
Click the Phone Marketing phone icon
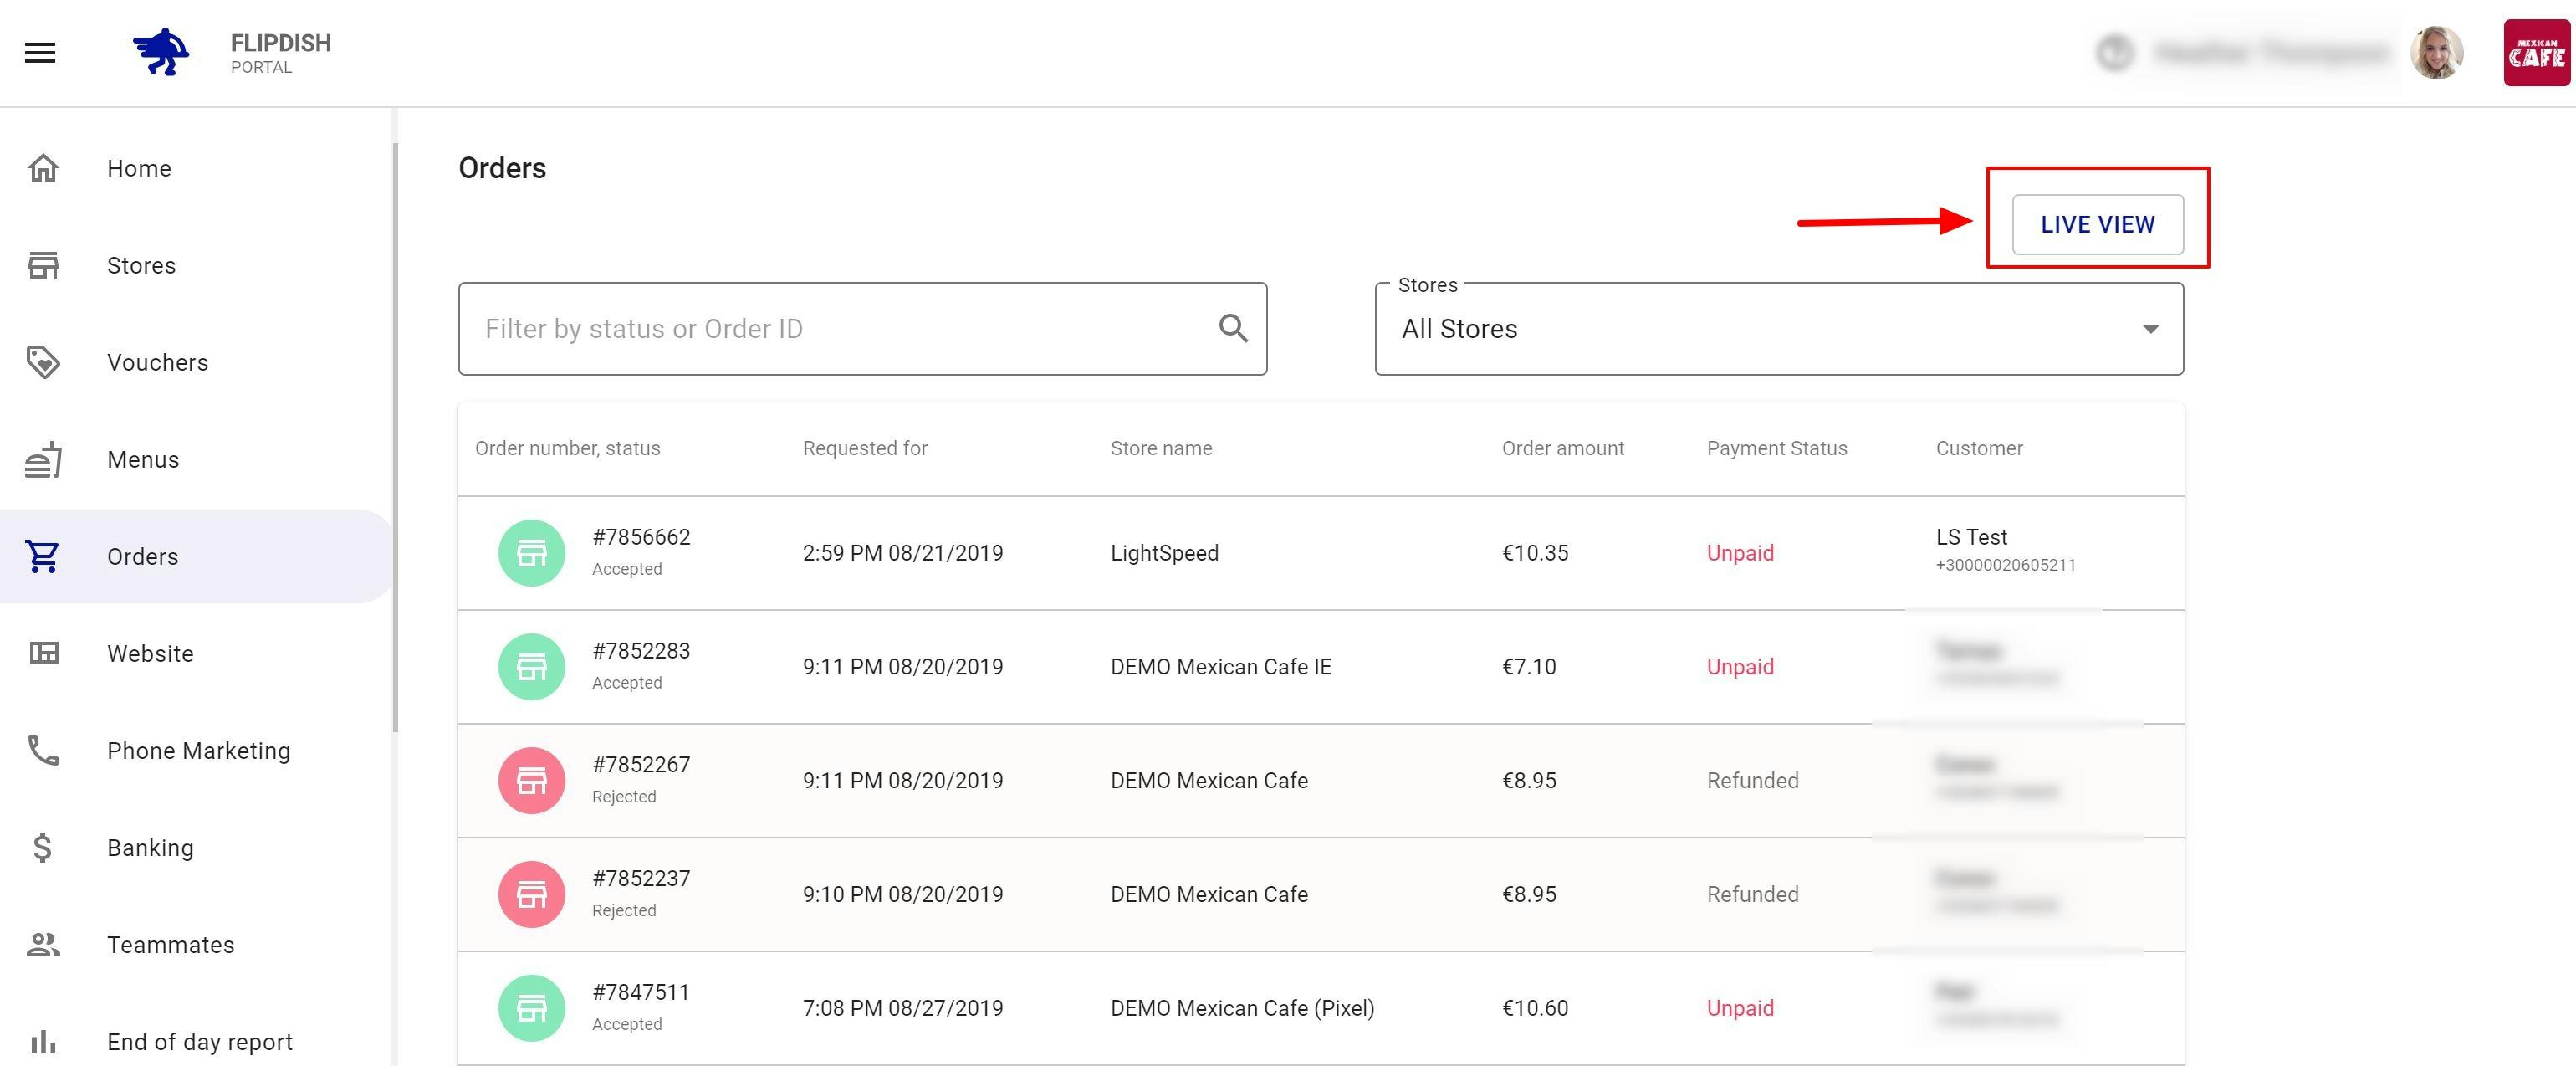click(43, 750)
